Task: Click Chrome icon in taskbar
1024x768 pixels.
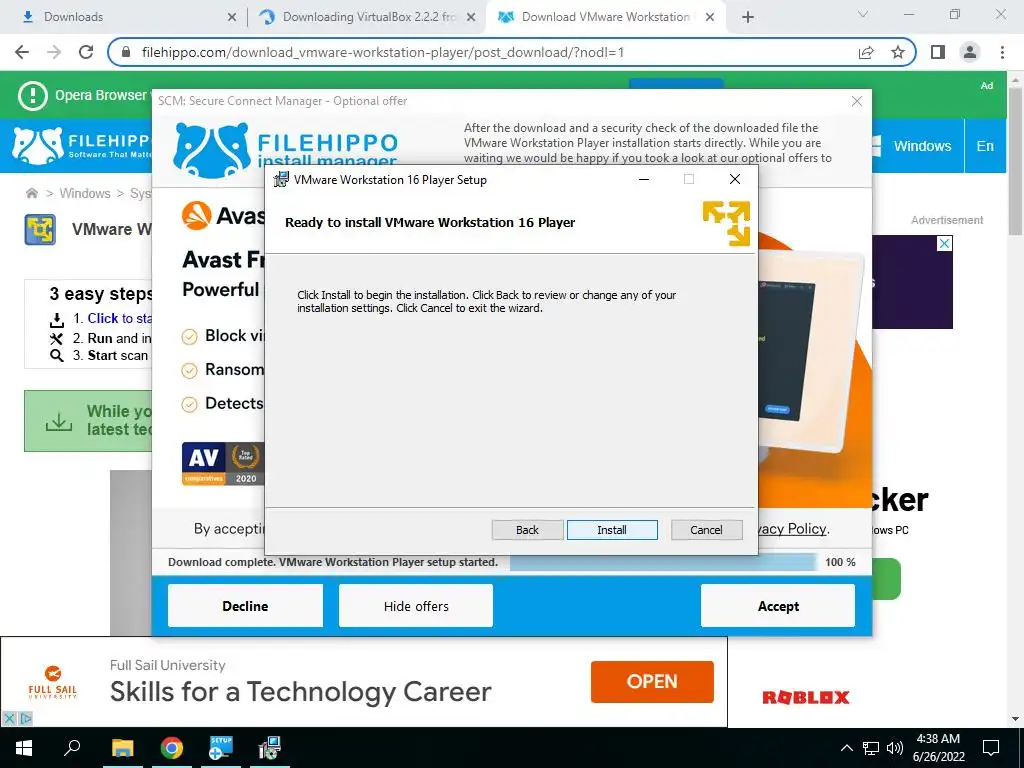Action: 172,748
